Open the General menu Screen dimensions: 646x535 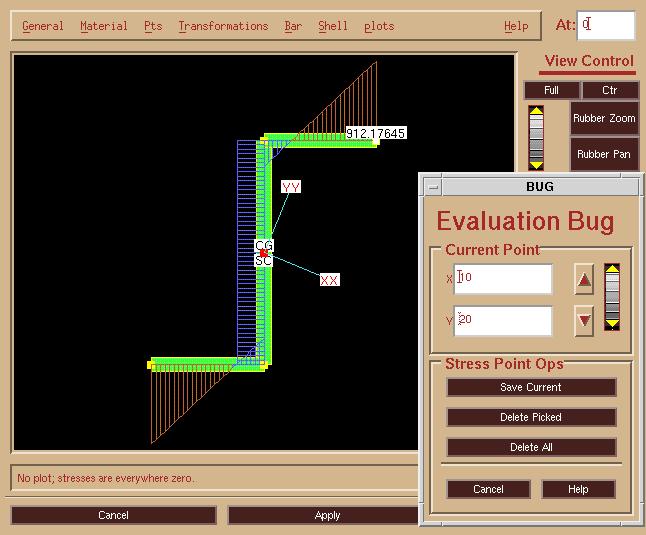click(x=42, y=26)
